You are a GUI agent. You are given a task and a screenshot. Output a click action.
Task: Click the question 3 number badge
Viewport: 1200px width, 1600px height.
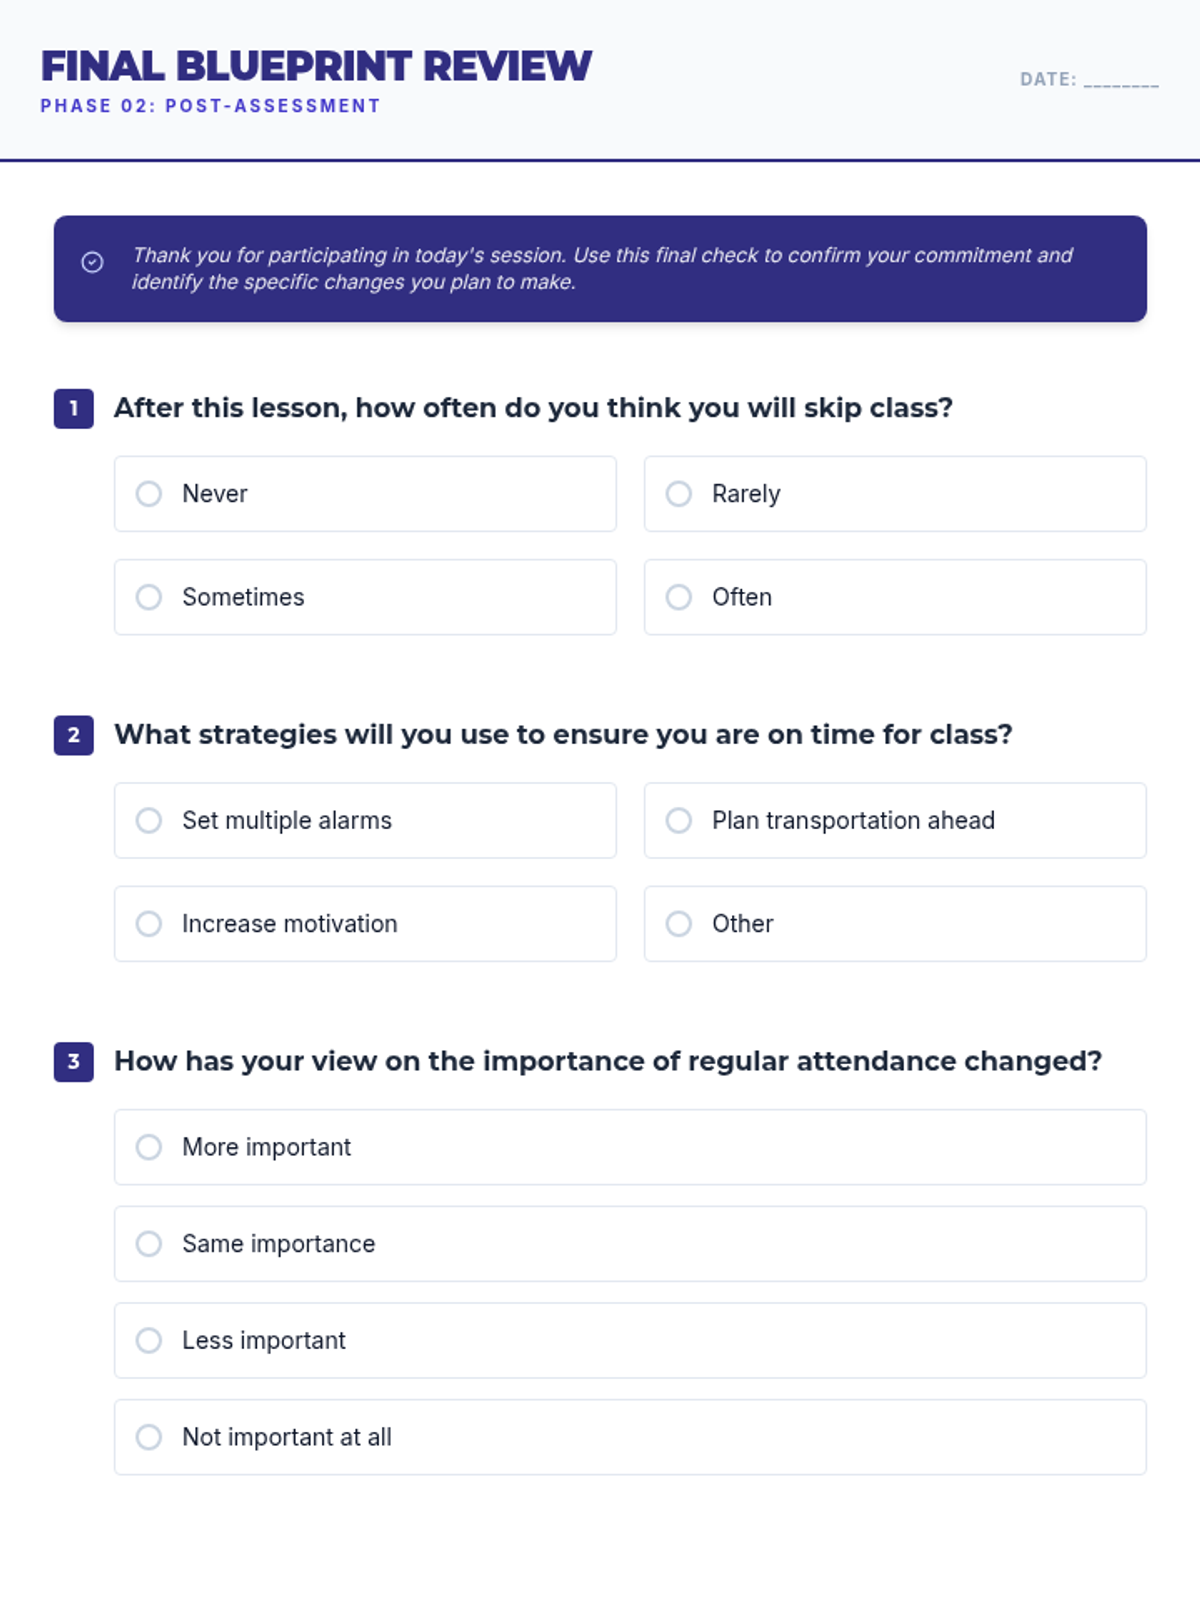coord(74,1061)
